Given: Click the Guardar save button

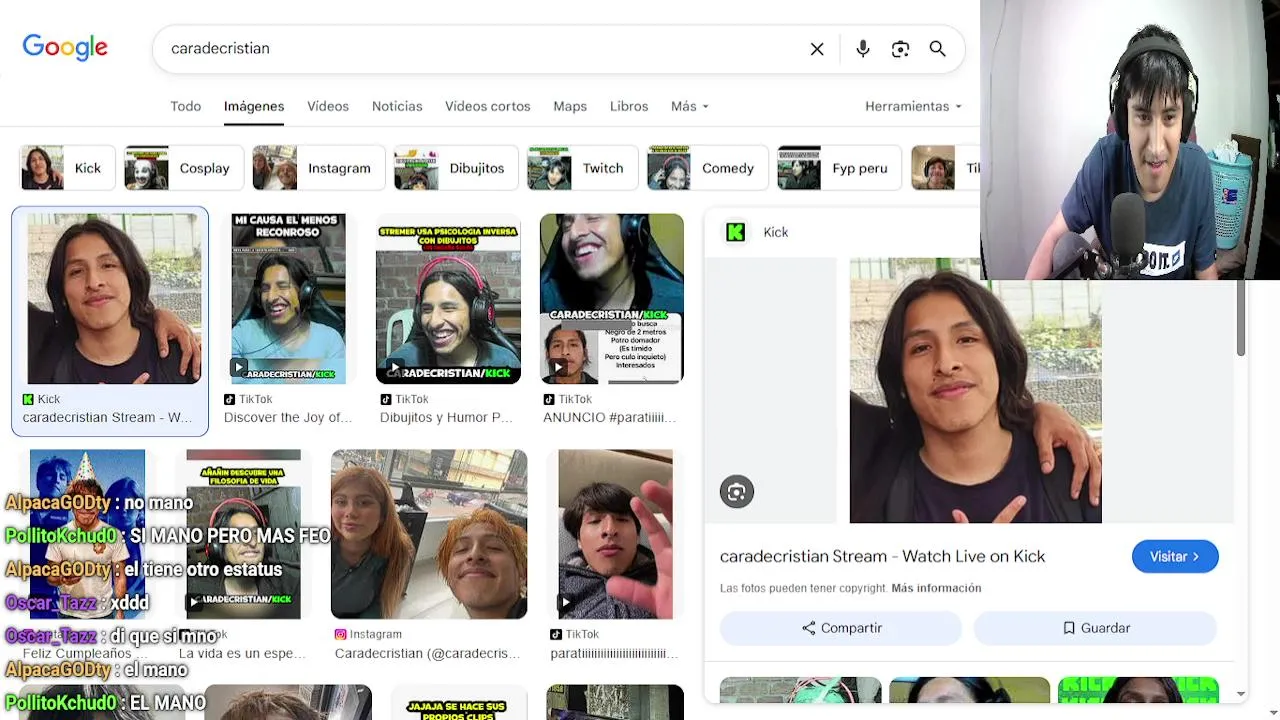Looking at the screenshot, I should click(1095, 628).
